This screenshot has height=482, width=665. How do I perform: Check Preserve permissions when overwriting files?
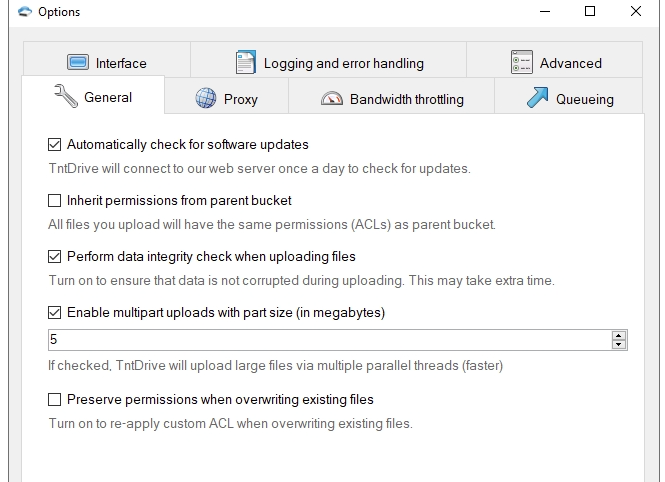click(x=55, y=400)
